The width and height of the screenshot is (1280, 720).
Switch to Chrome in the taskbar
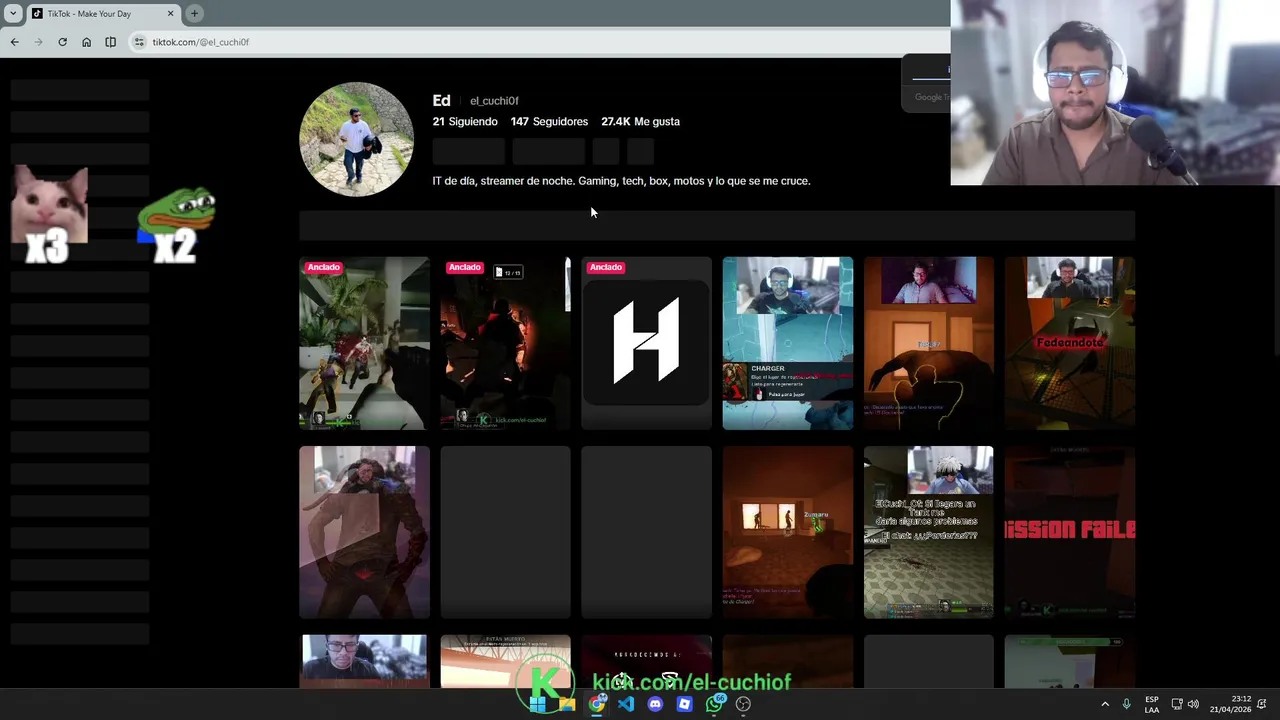(x=597, y=704)
